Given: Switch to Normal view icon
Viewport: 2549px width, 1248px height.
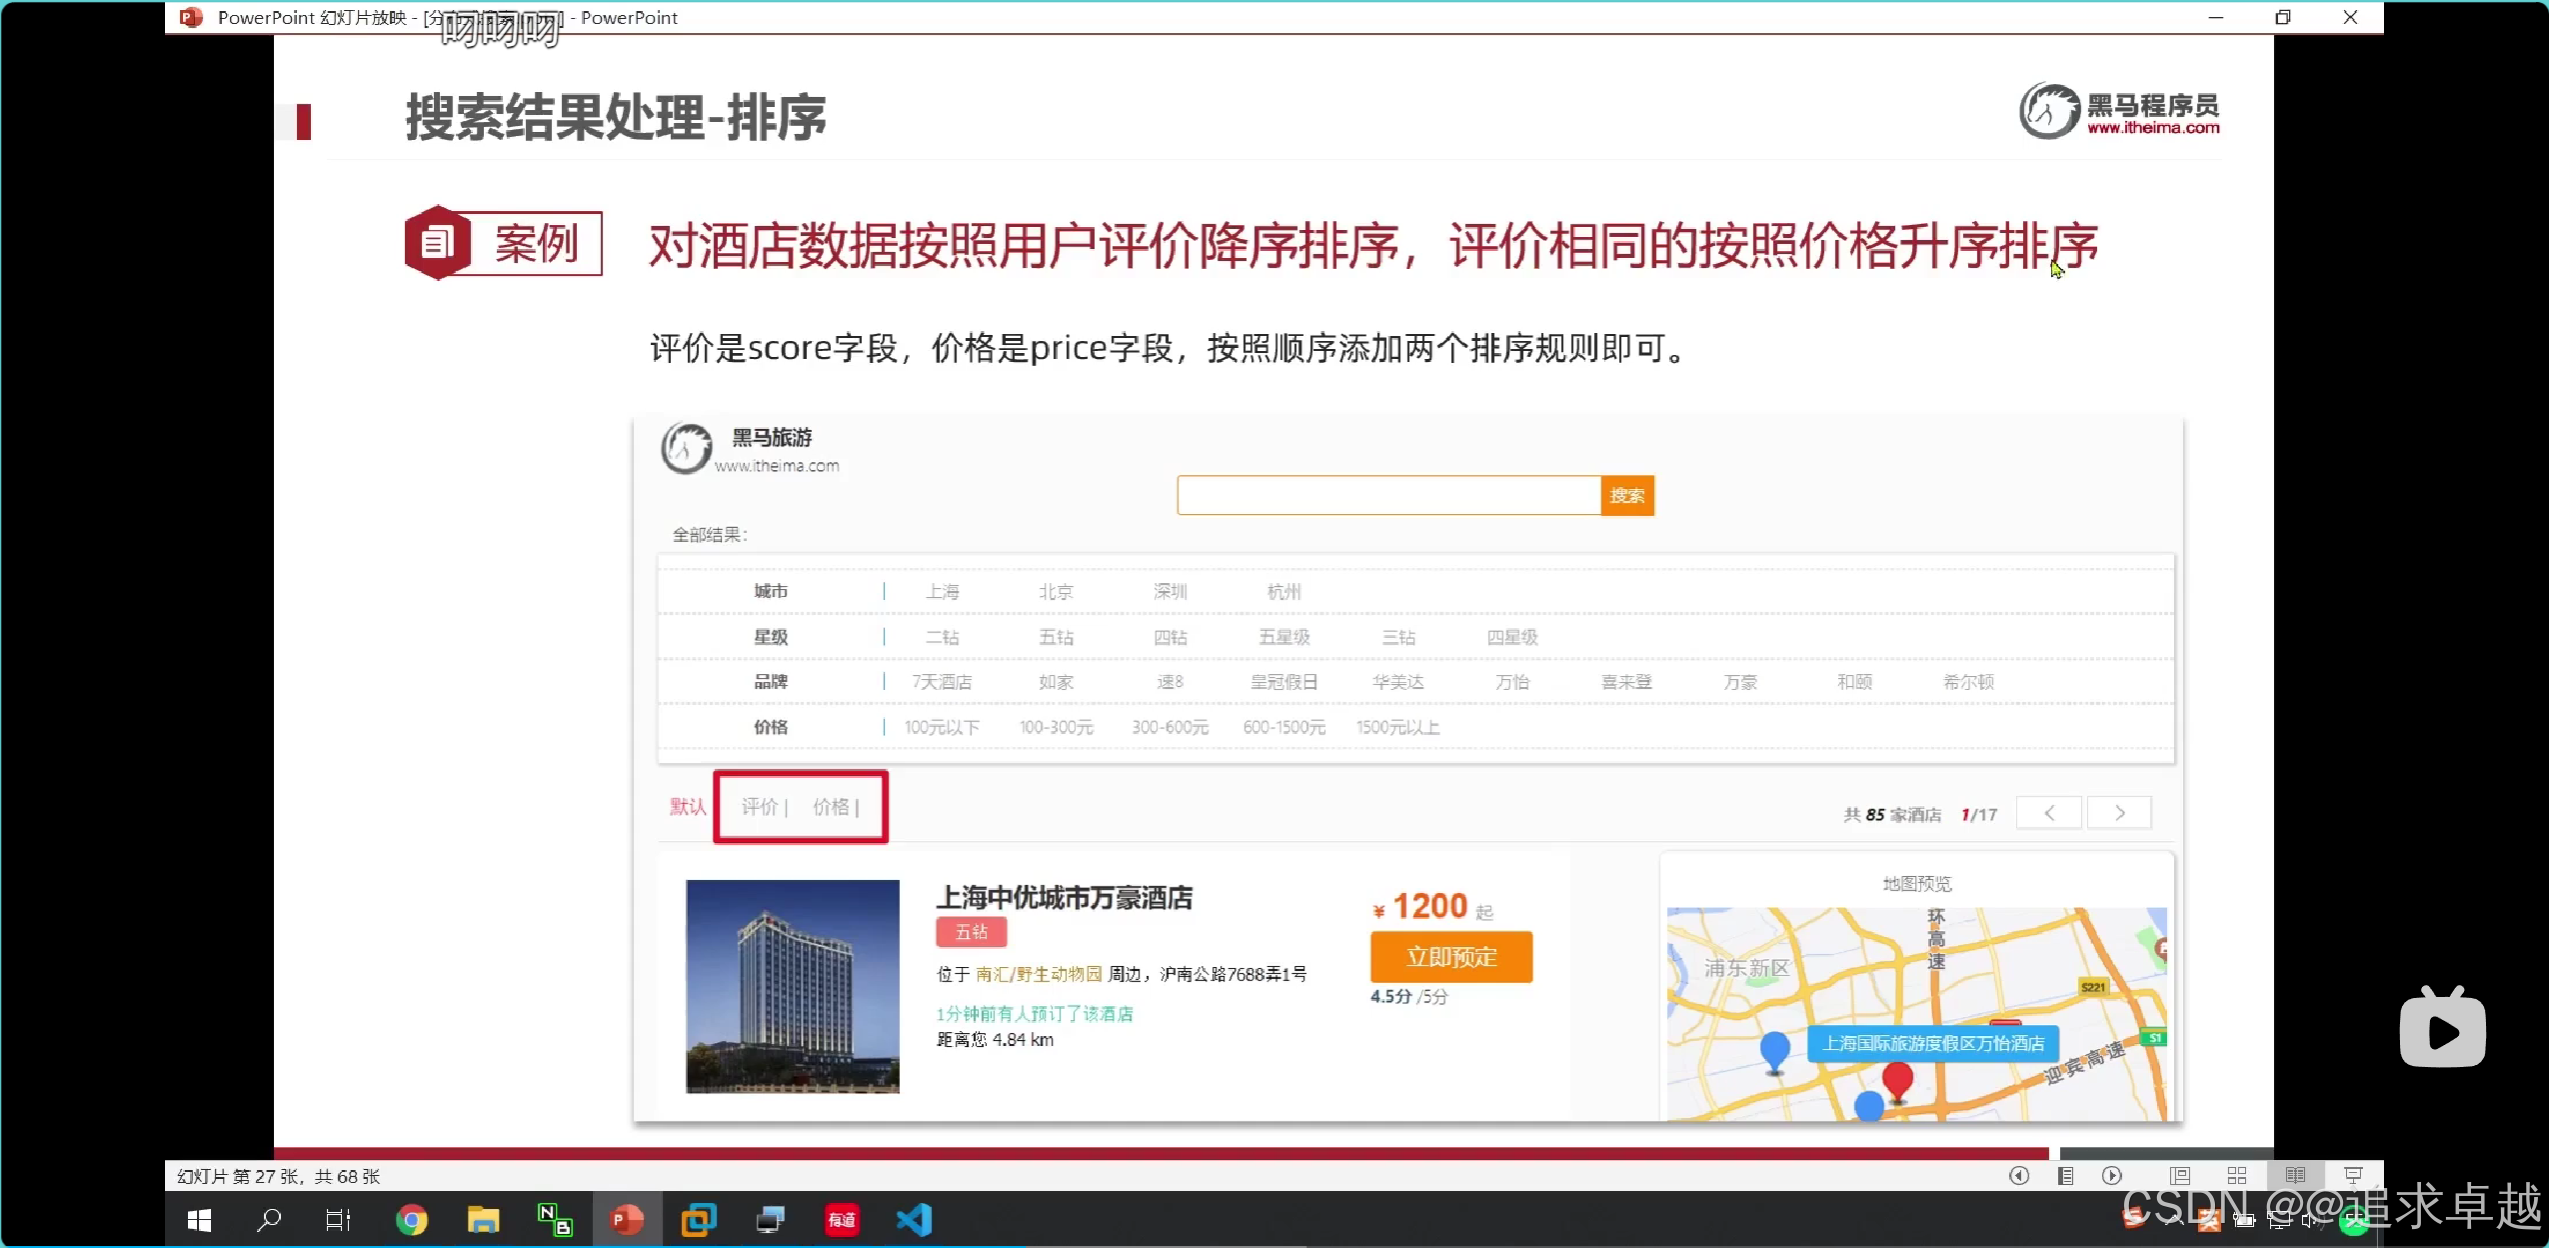Looking at the screenshot, I should [x=2180, y=1176].
